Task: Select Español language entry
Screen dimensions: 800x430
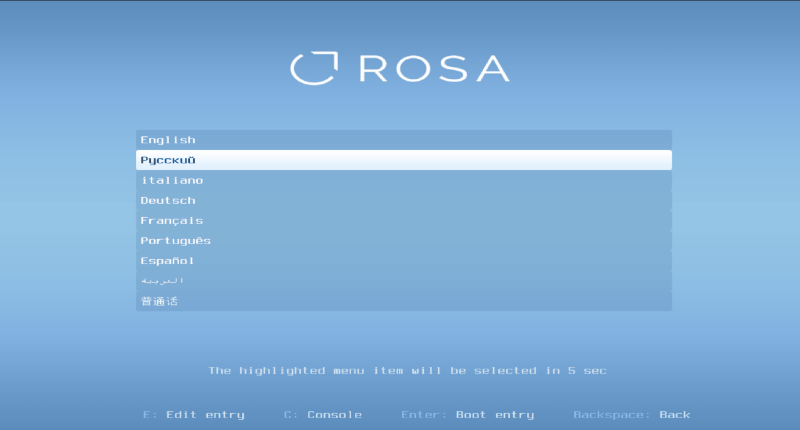Action: coord(404,261)
